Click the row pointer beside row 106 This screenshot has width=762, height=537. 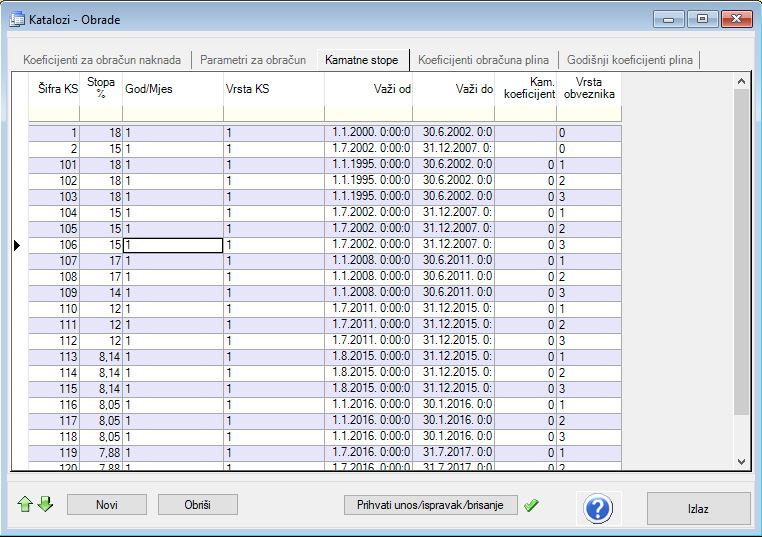(17, 245)
